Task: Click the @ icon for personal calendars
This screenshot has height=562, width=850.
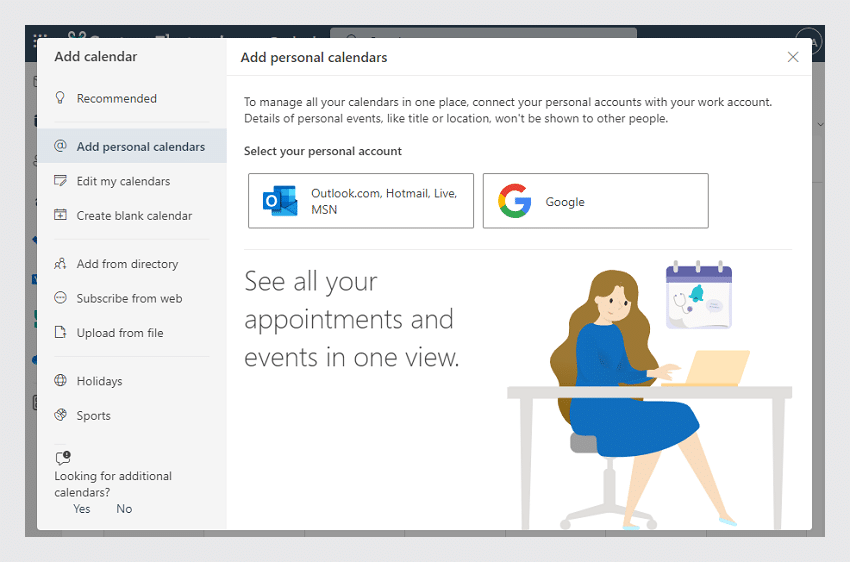Action: click(60, 146)
